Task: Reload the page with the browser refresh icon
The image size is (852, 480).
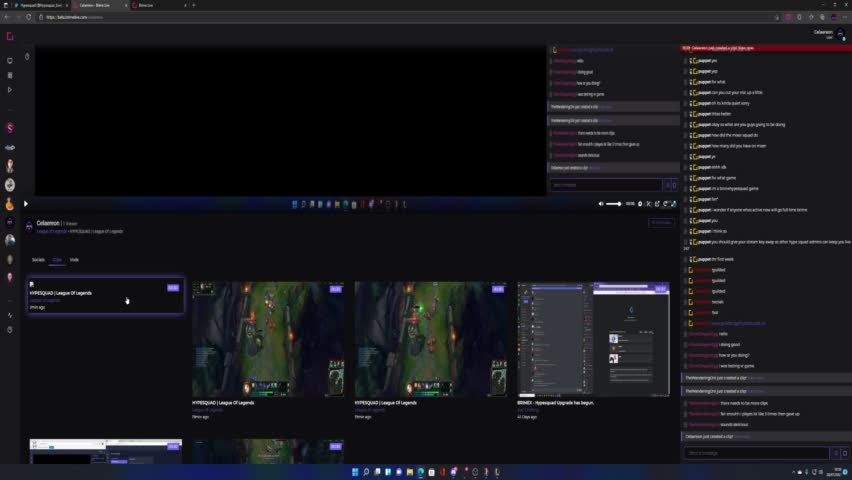Action: click(29, 17)
